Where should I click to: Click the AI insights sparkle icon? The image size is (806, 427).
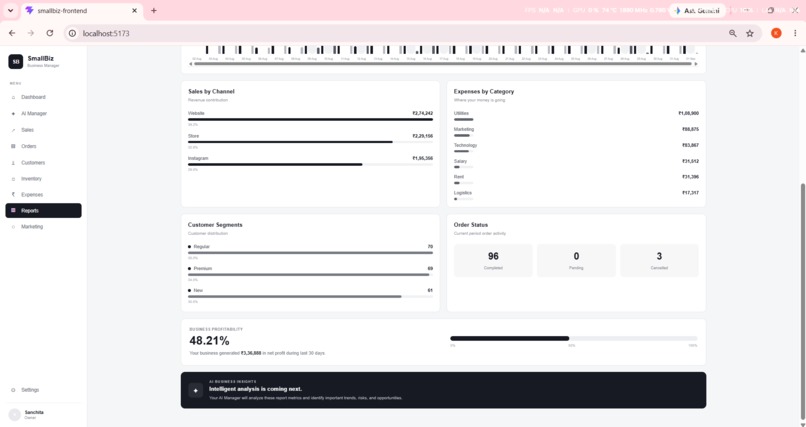coord(195,391)
